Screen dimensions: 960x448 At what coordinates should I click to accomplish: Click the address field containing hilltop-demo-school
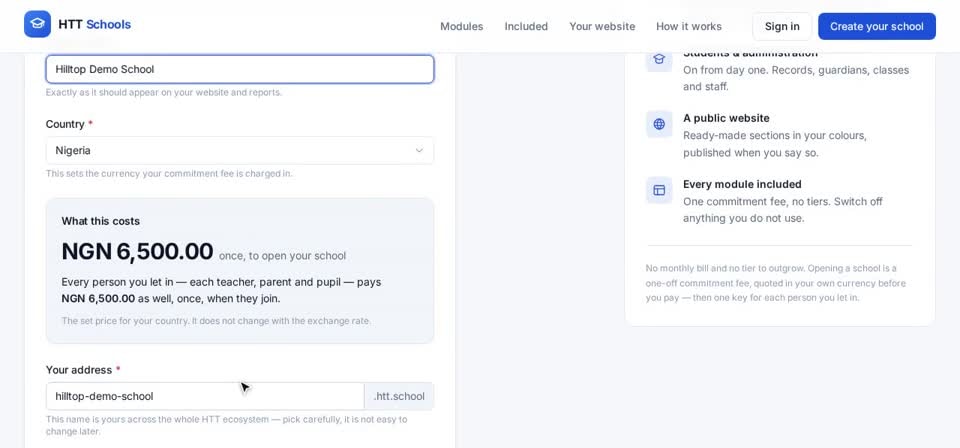pos(205,396)
